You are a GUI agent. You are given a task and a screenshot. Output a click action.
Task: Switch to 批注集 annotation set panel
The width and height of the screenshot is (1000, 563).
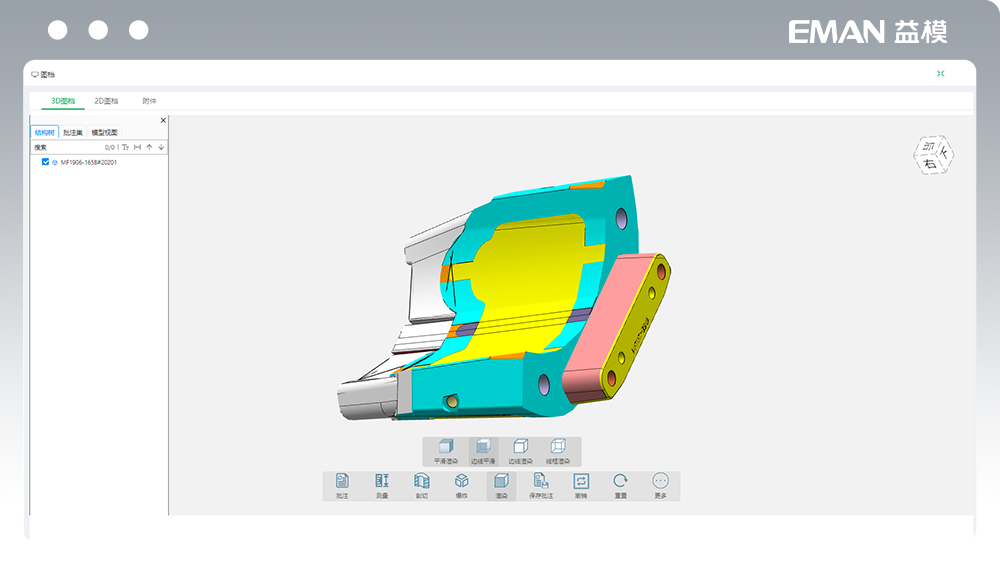click(x=73, y=132)
